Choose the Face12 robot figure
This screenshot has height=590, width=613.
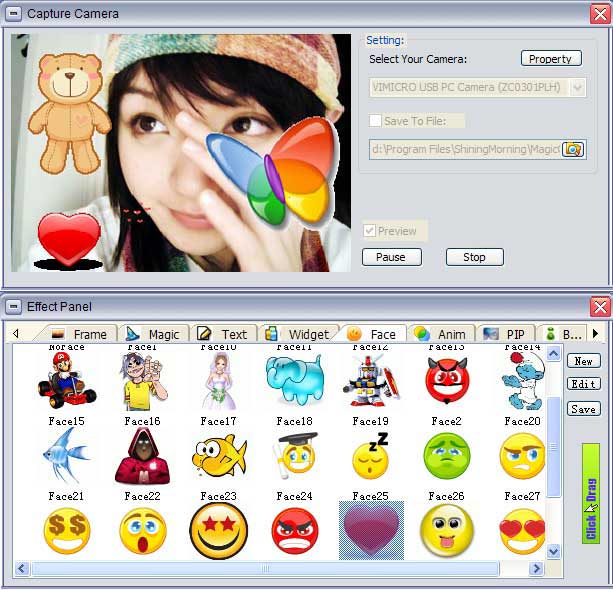click(x=371, y=380)
